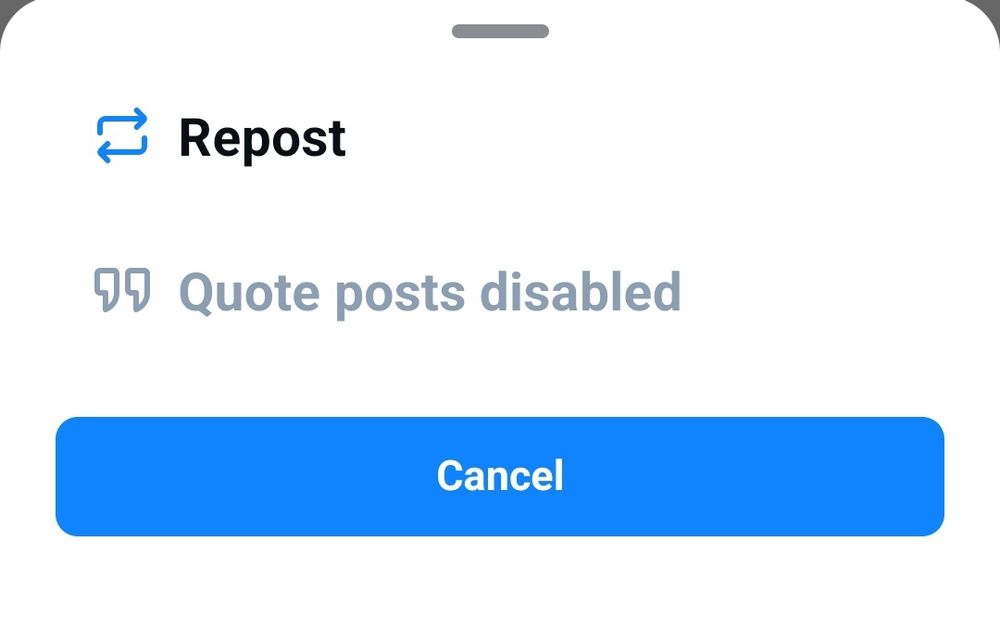The height and width of the screenshot is (644, 1000).
Task: Click the white Cancel text
Action: pos(500,476)
